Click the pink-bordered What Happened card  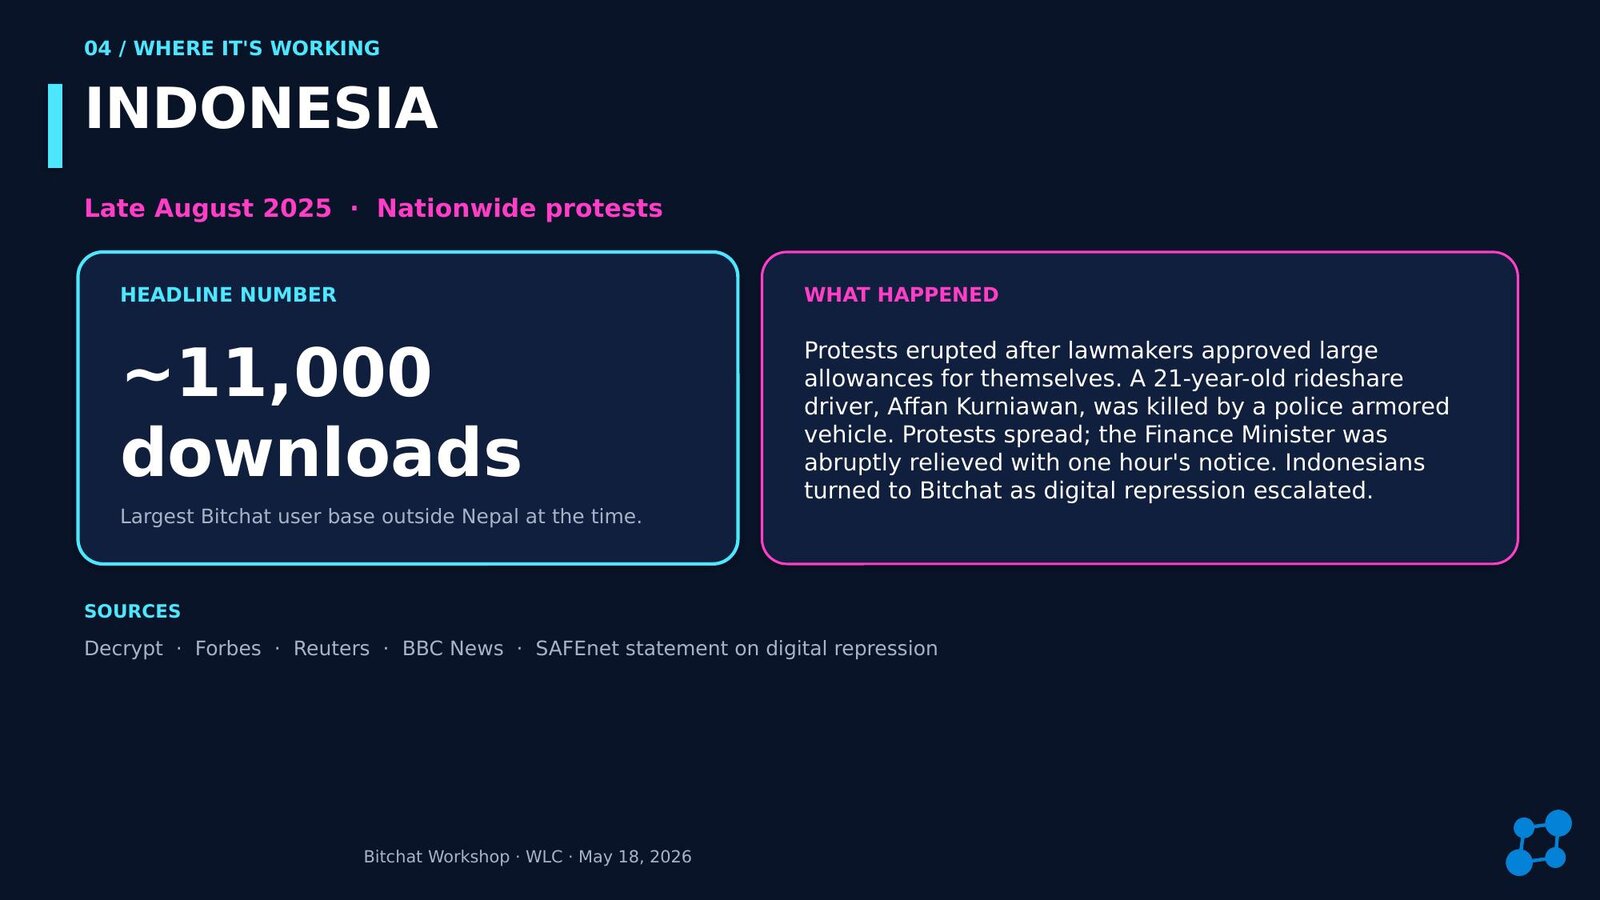tap(1140, 408)
